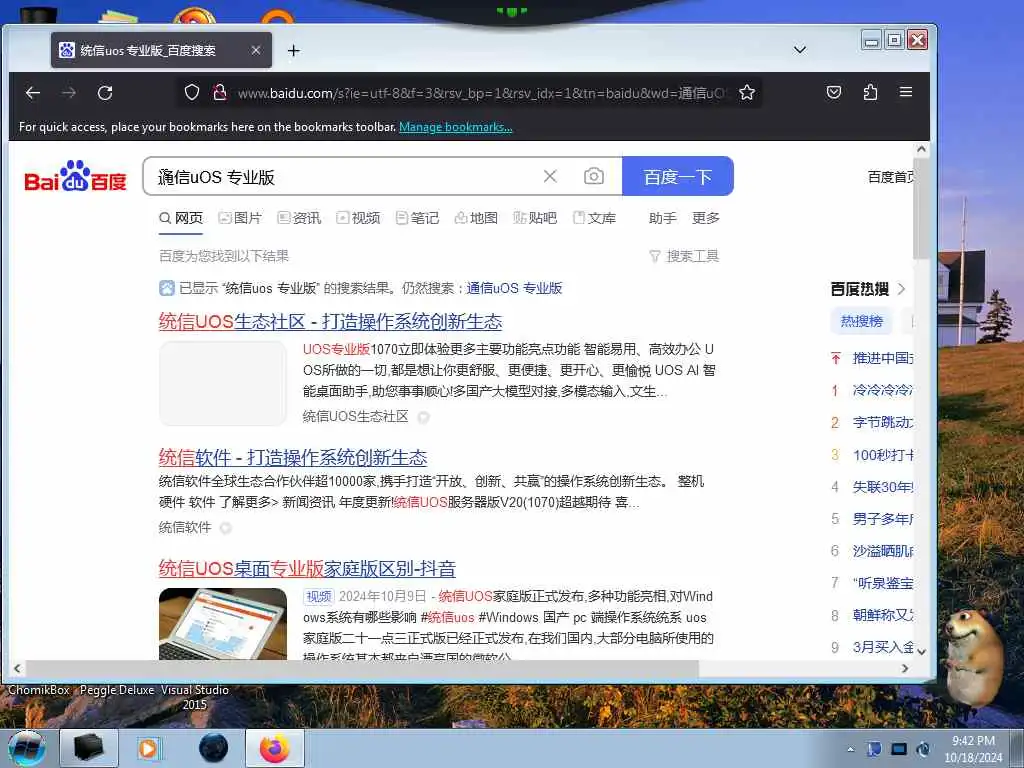The height and width of the screenshot is (768, 1024).
Task: Click the 统信UOS生态社区 source label
Action: pos(355,416)
